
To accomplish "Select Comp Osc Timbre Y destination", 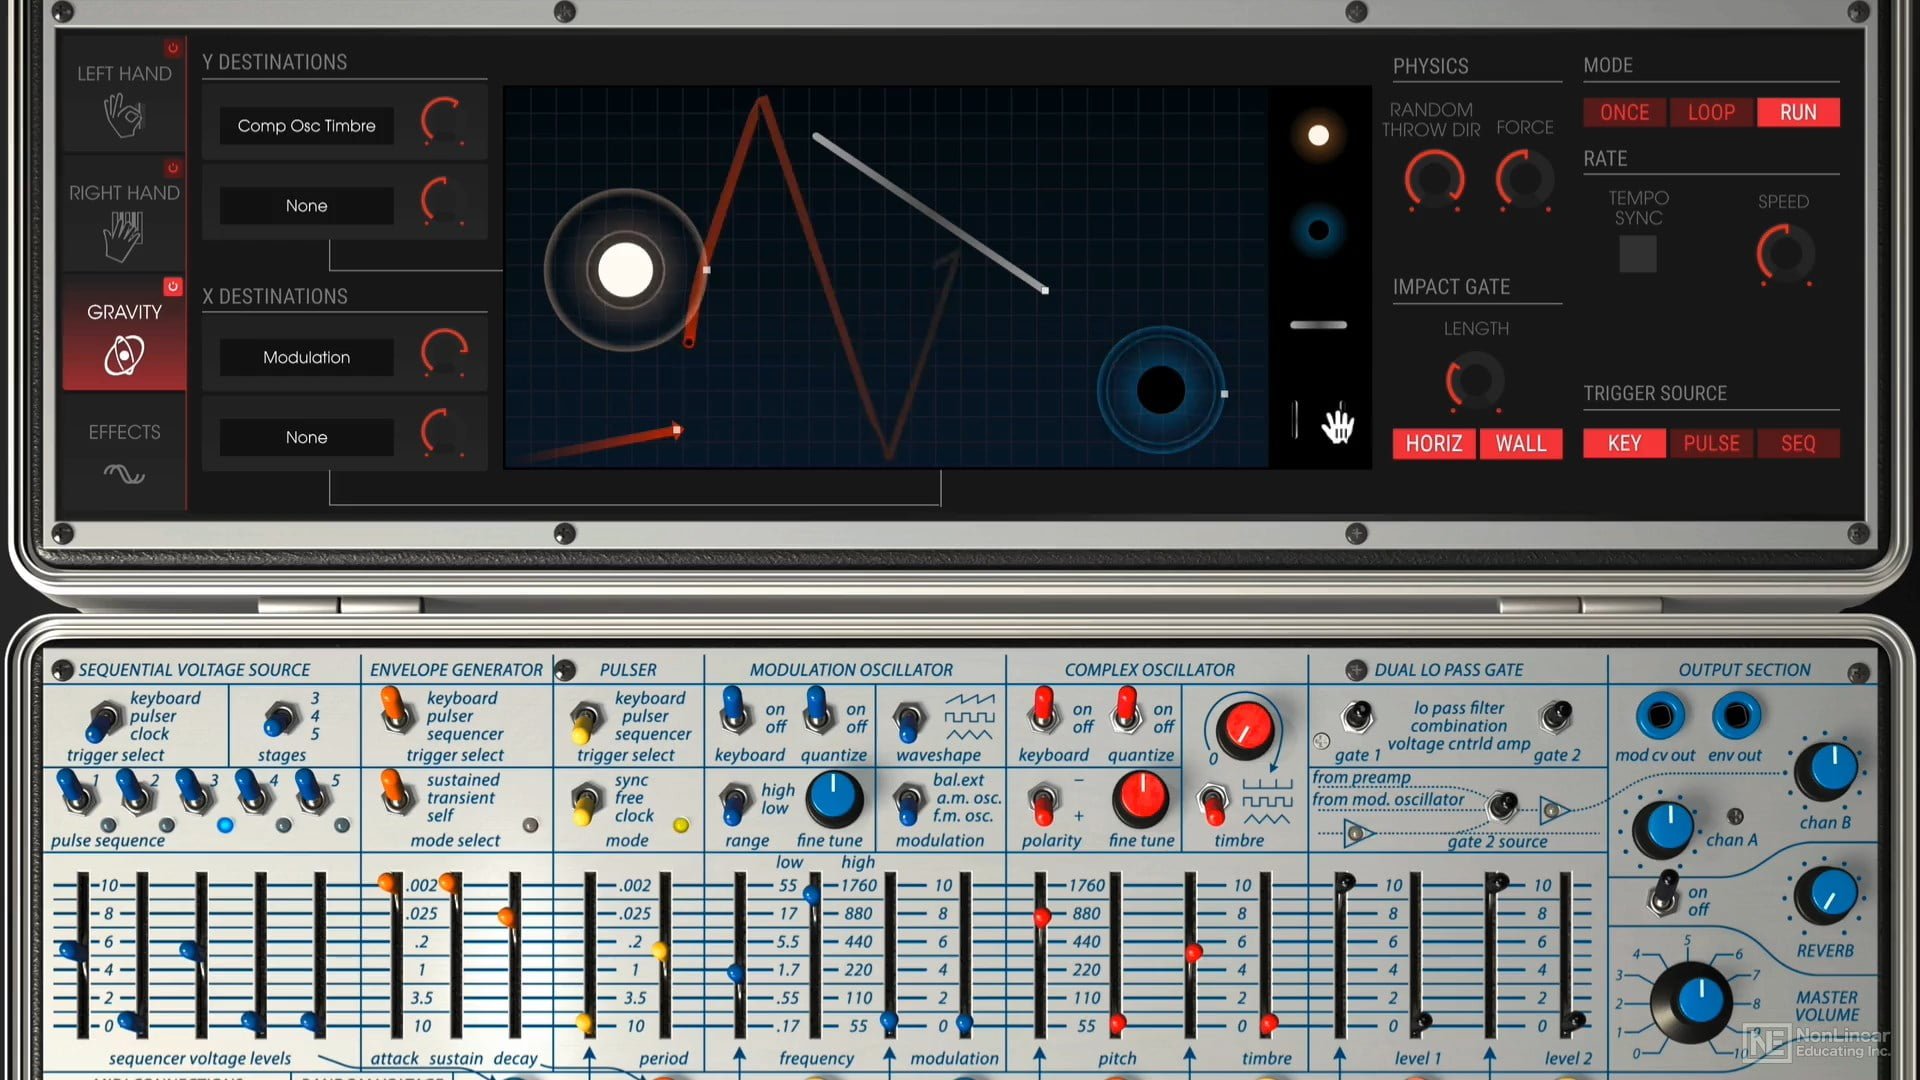I will click(307, 125).
